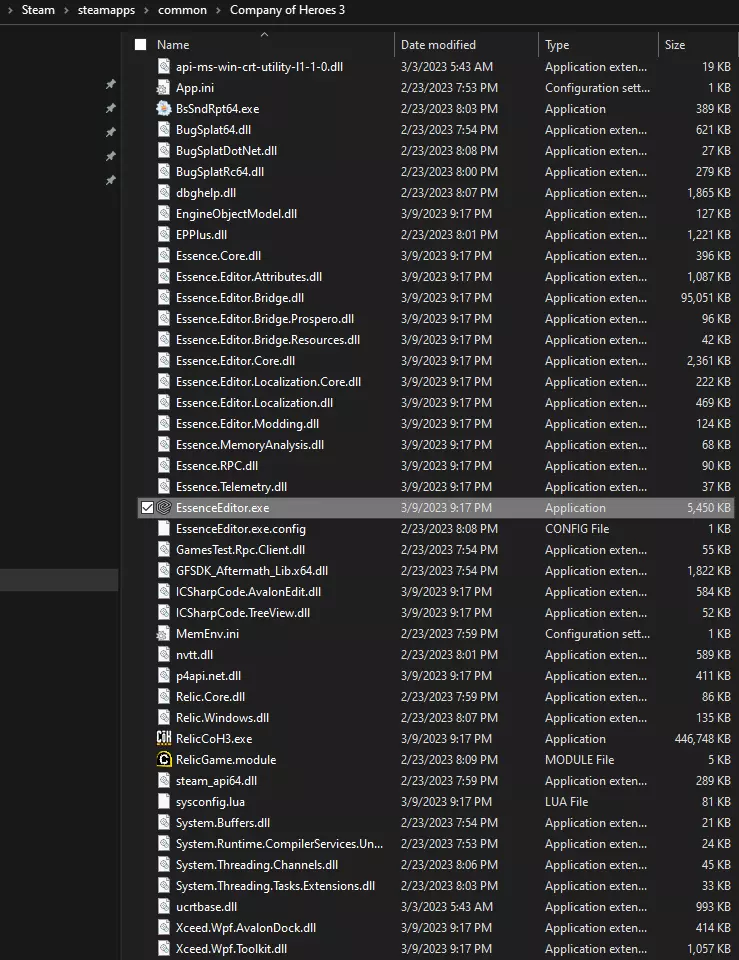Click the ucrtbase.dll file icon
The image size is (739, 960).
pyautogui.click(x=163, y=907)
